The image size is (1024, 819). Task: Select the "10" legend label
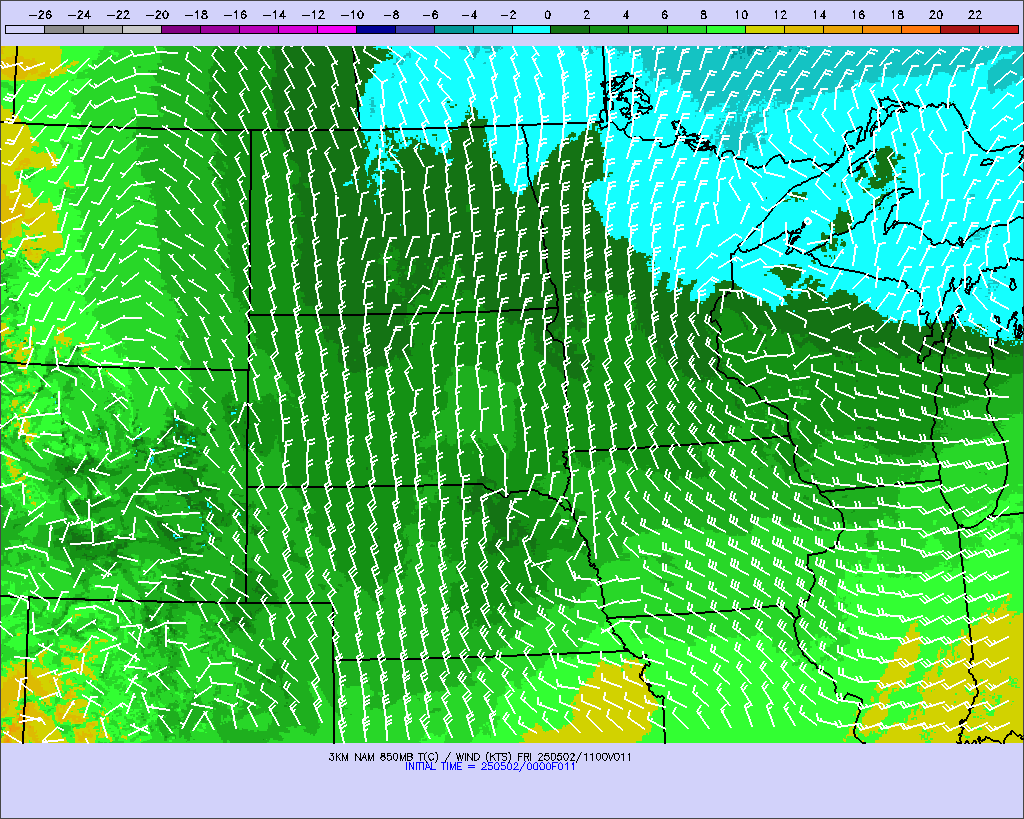741,14
